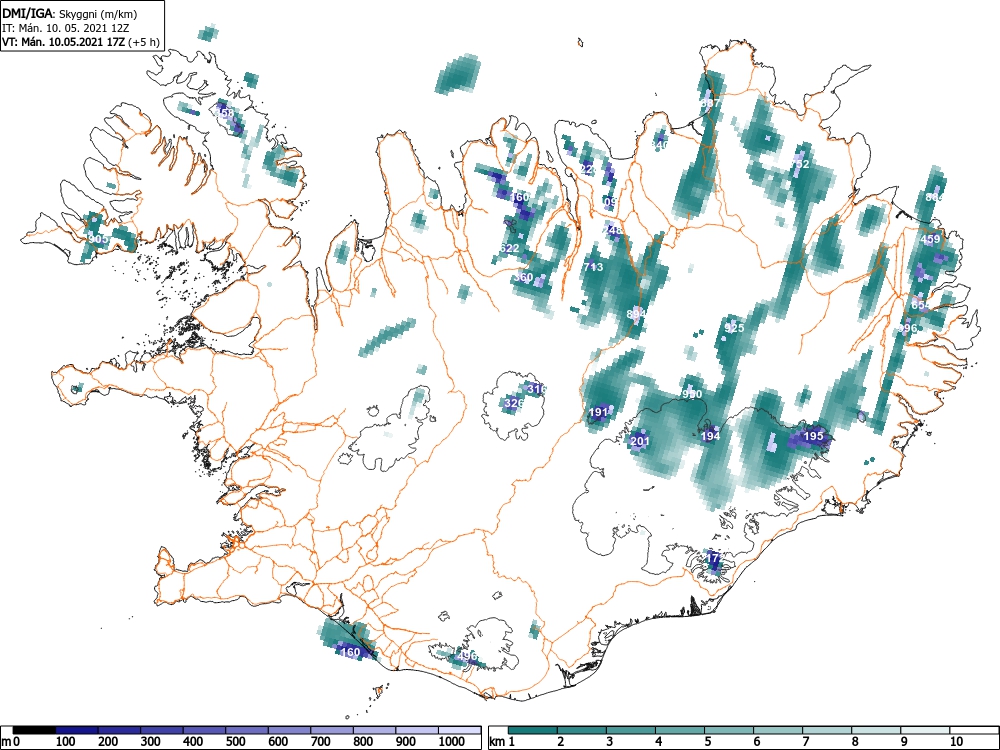The height and width of the screenshot is (750, 1000).
Task: Click the '459' value in the east
Action: pos(930,239)
